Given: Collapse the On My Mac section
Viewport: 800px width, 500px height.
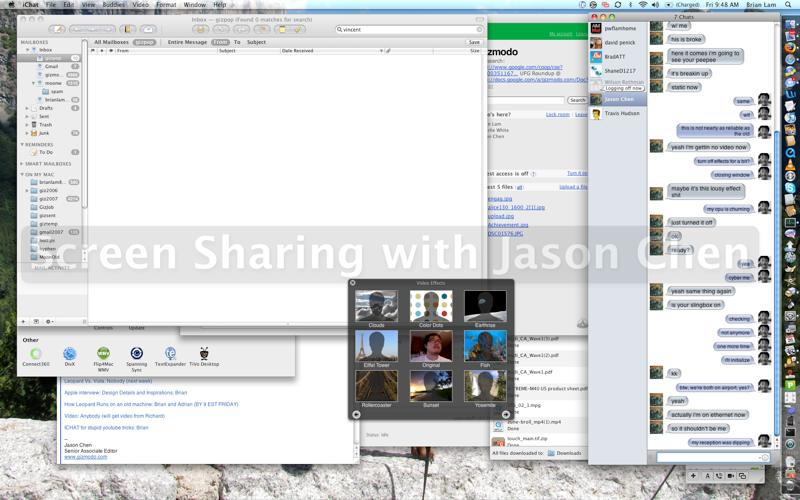Looking at the screenshot, I should (22, 174).
